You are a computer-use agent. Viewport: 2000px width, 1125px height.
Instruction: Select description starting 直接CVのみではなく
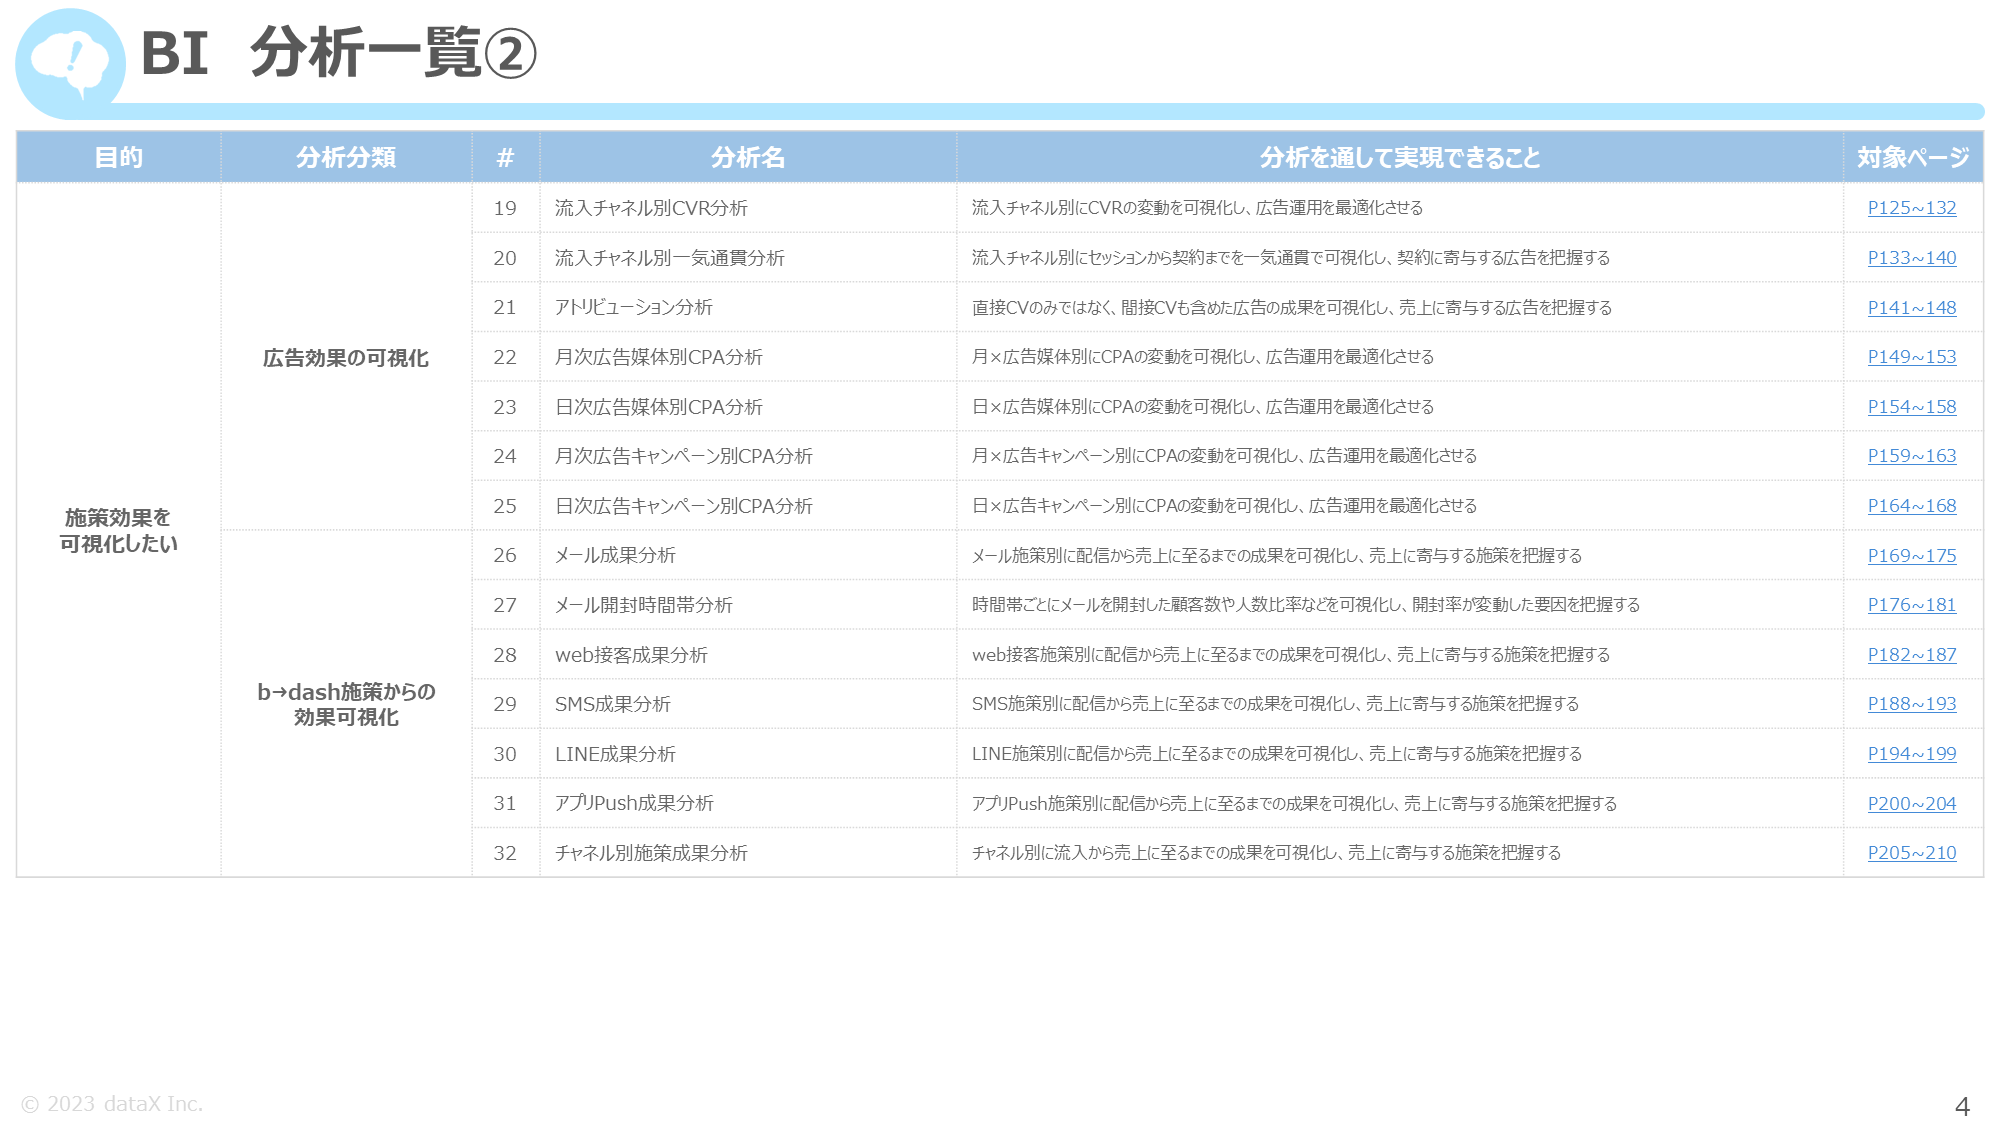pyautogui.click(x=1292, y=308)
